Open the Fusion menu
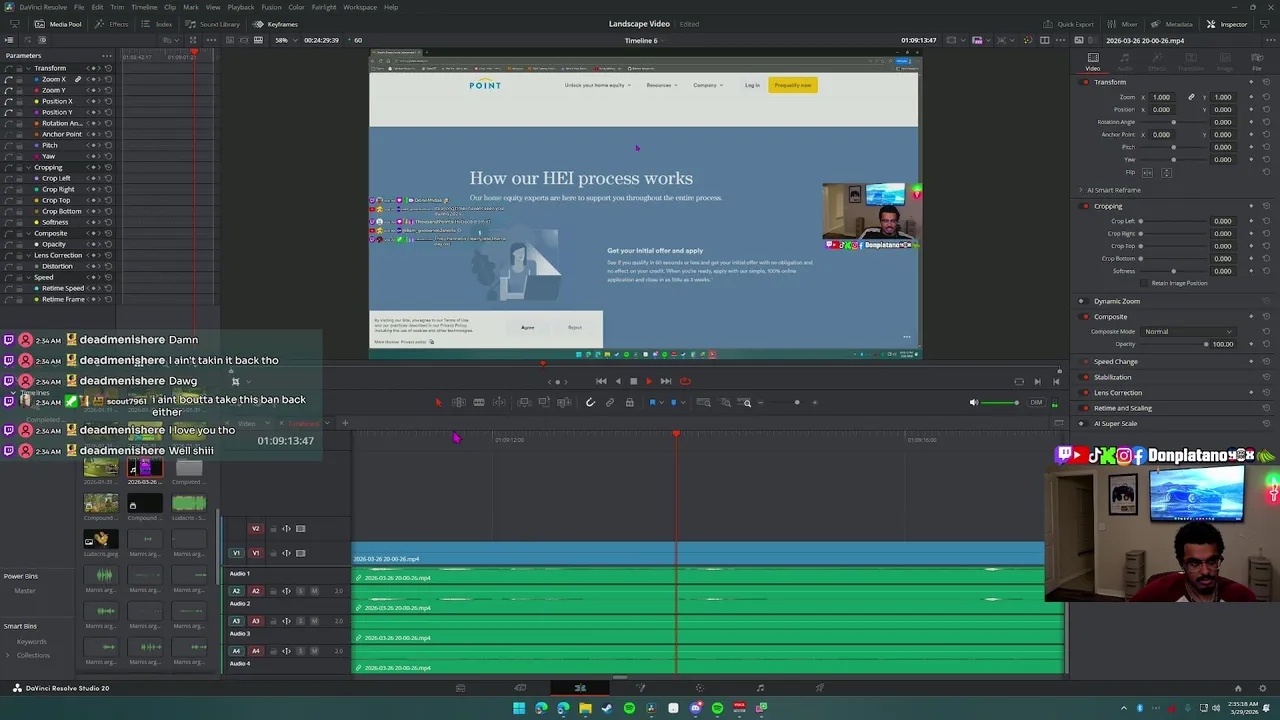Image resolution: width=1280 pixels, height=720 pixels. 271,7
